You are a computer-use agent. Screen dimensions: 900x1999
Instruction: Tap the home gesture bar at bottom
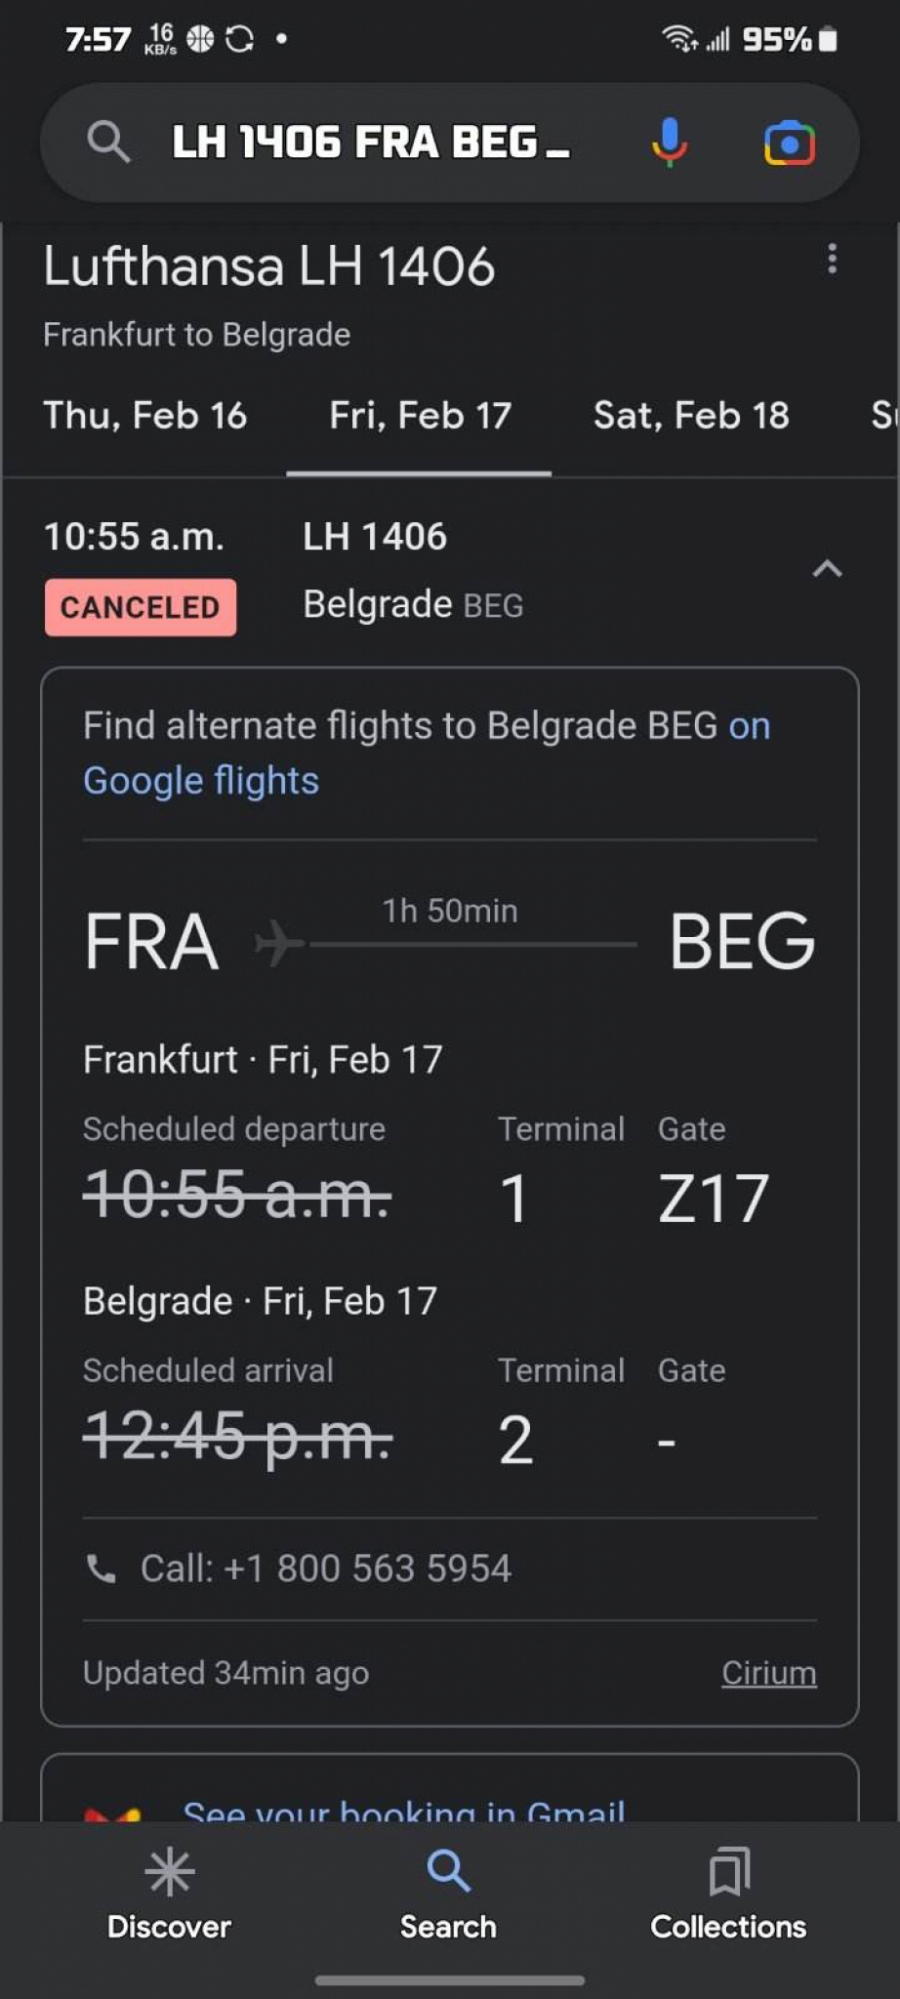pyautogui.click(x=449, y=1980)
